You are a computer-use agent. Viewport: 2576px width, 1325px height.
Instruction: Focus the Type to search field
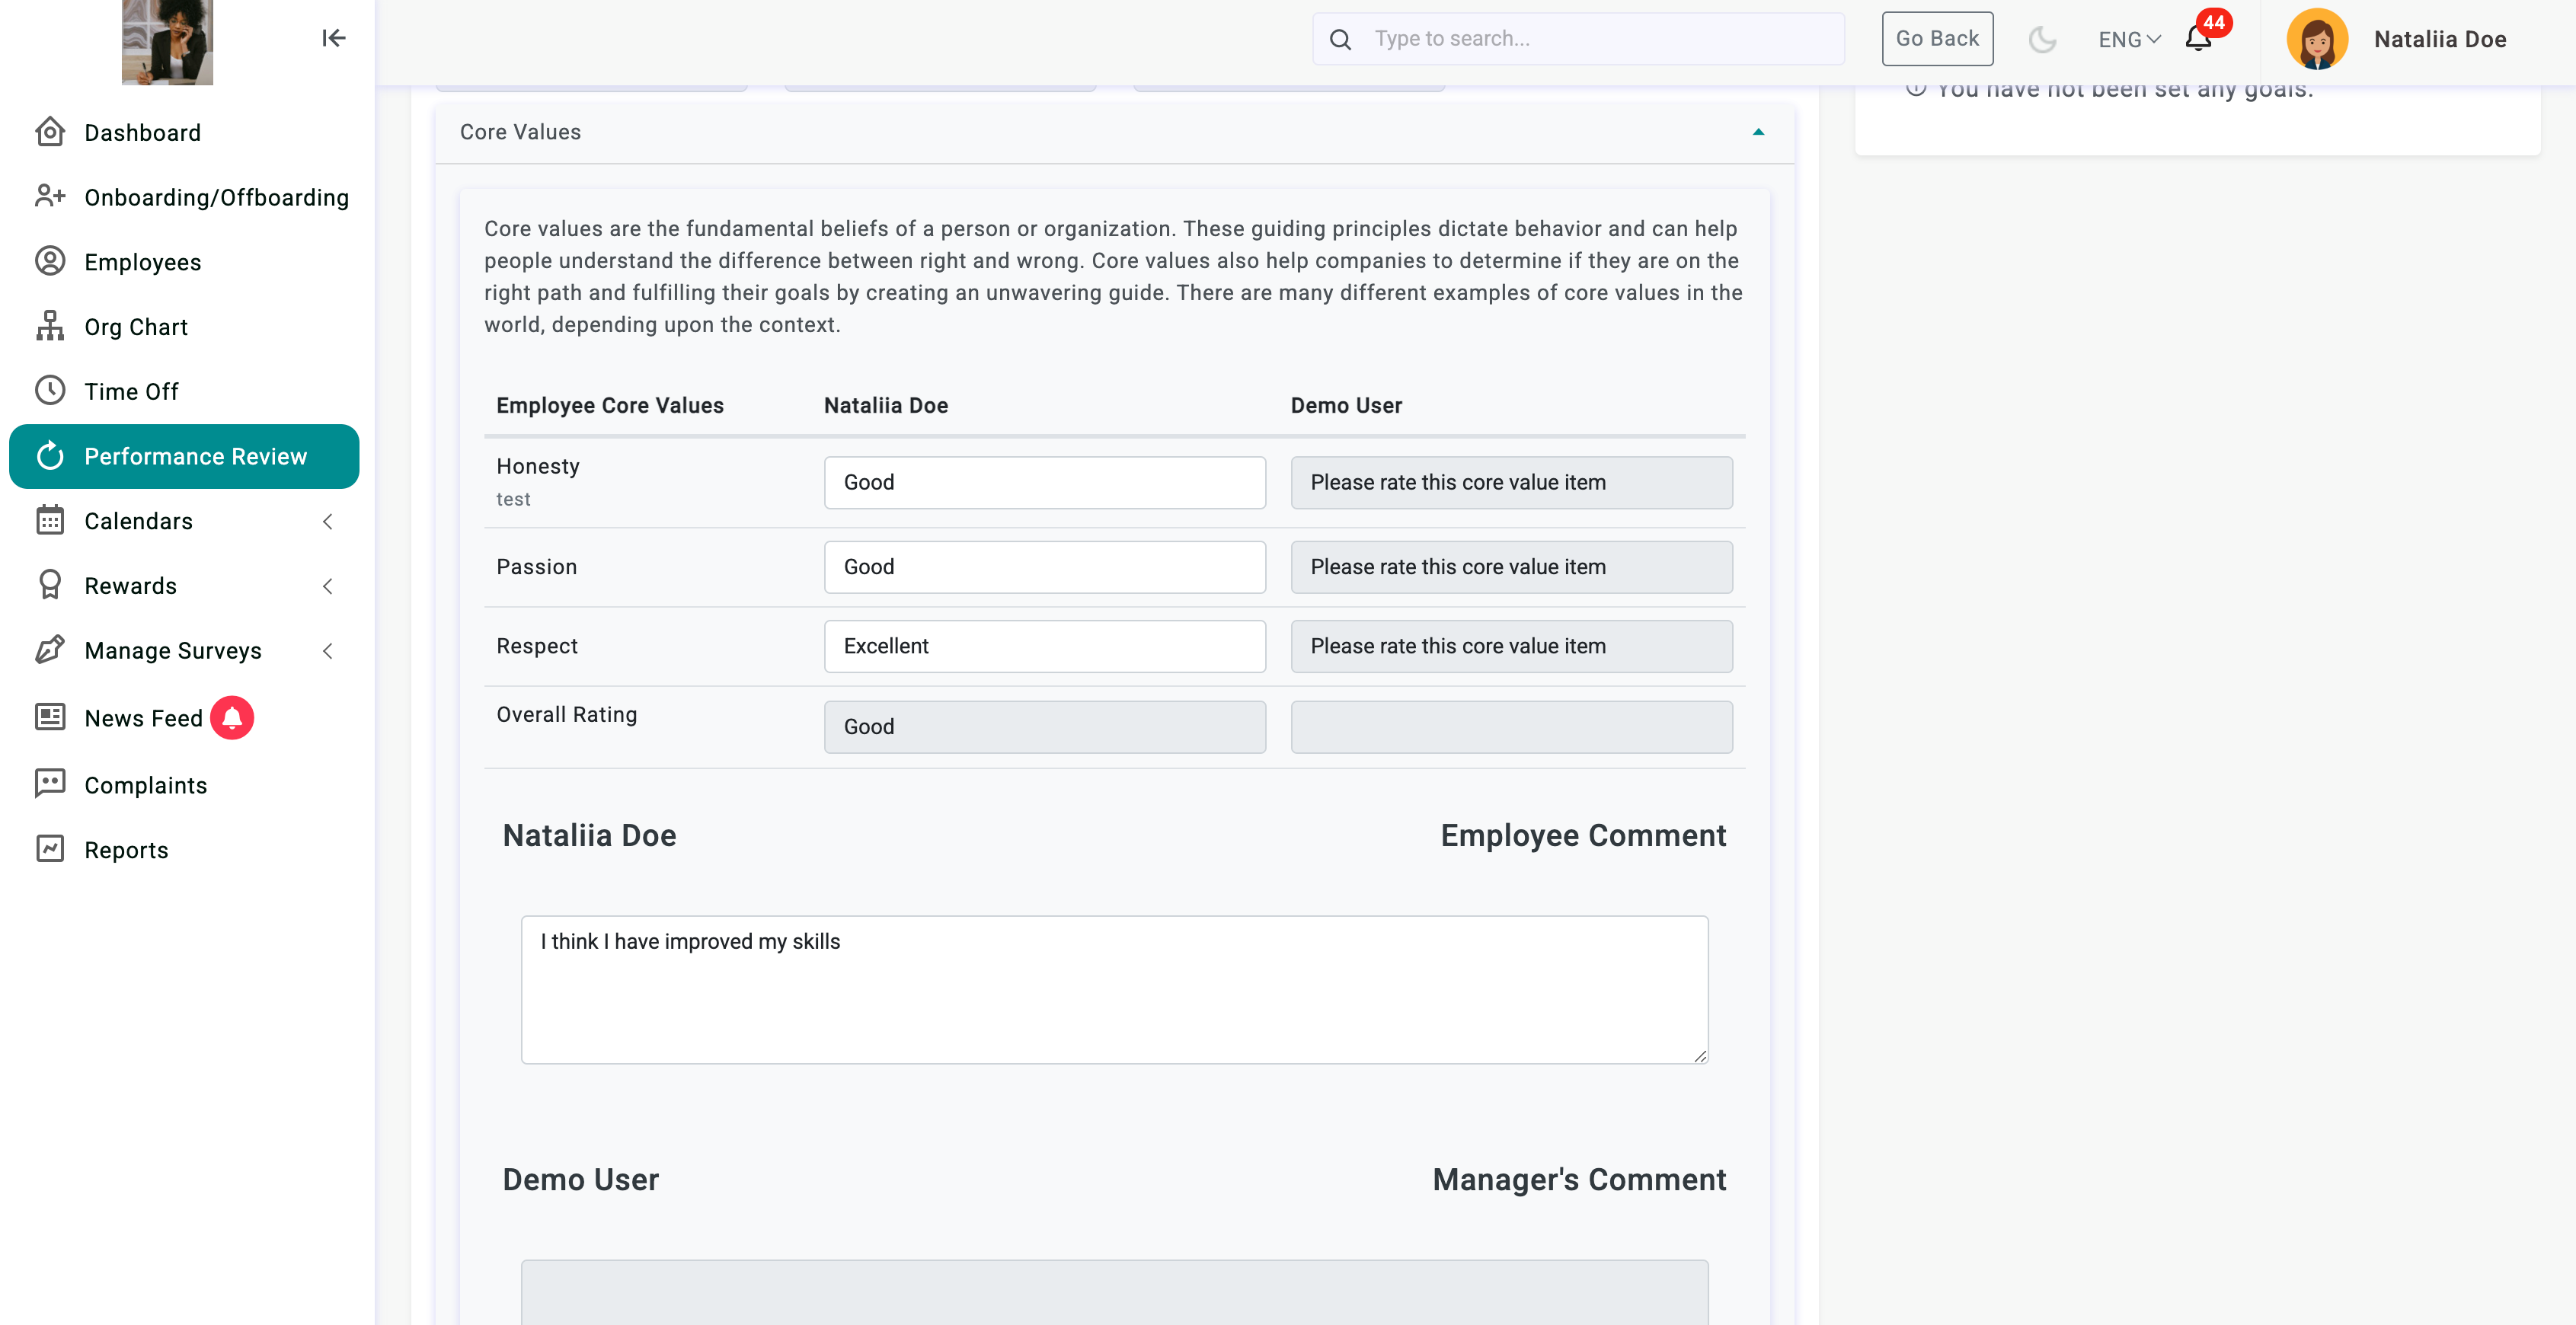coord(1578,39)
